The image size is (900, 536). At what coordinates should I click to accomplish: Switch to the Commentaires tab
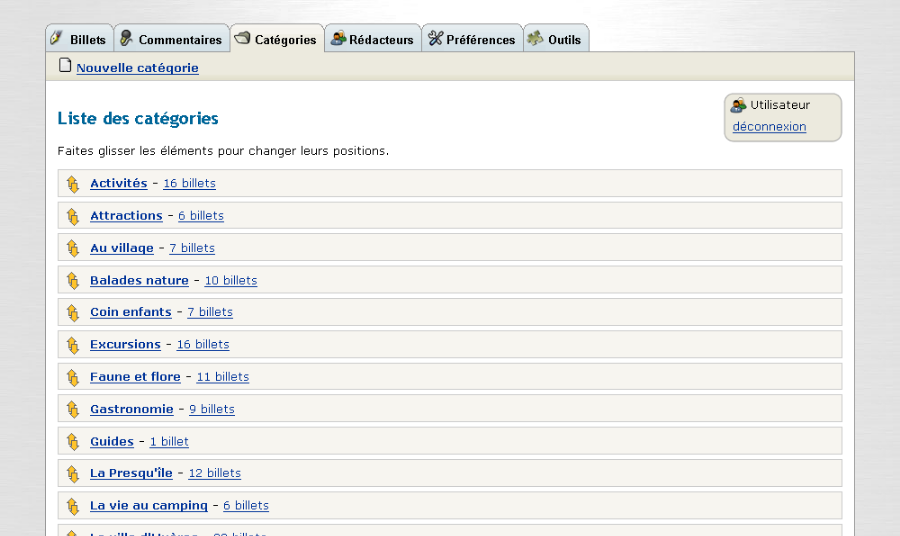pos(171,39)
